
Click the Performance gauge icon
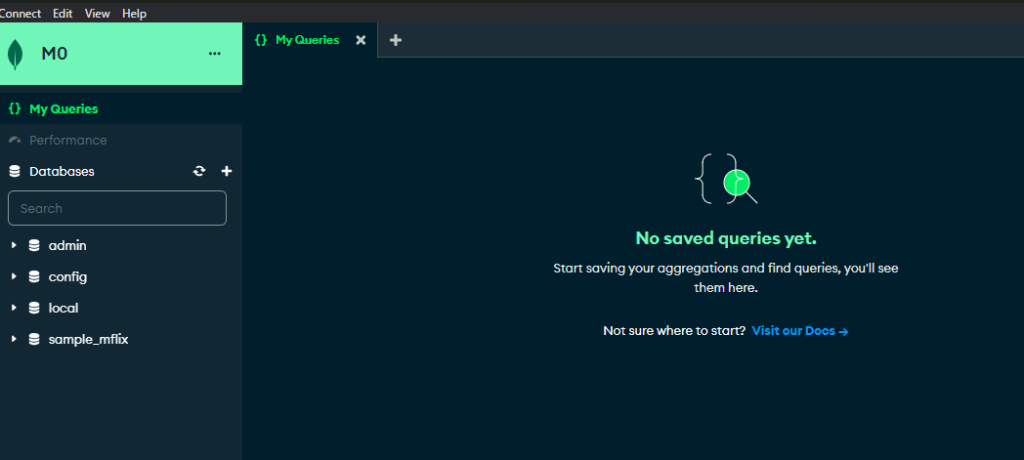coord(14,140)
